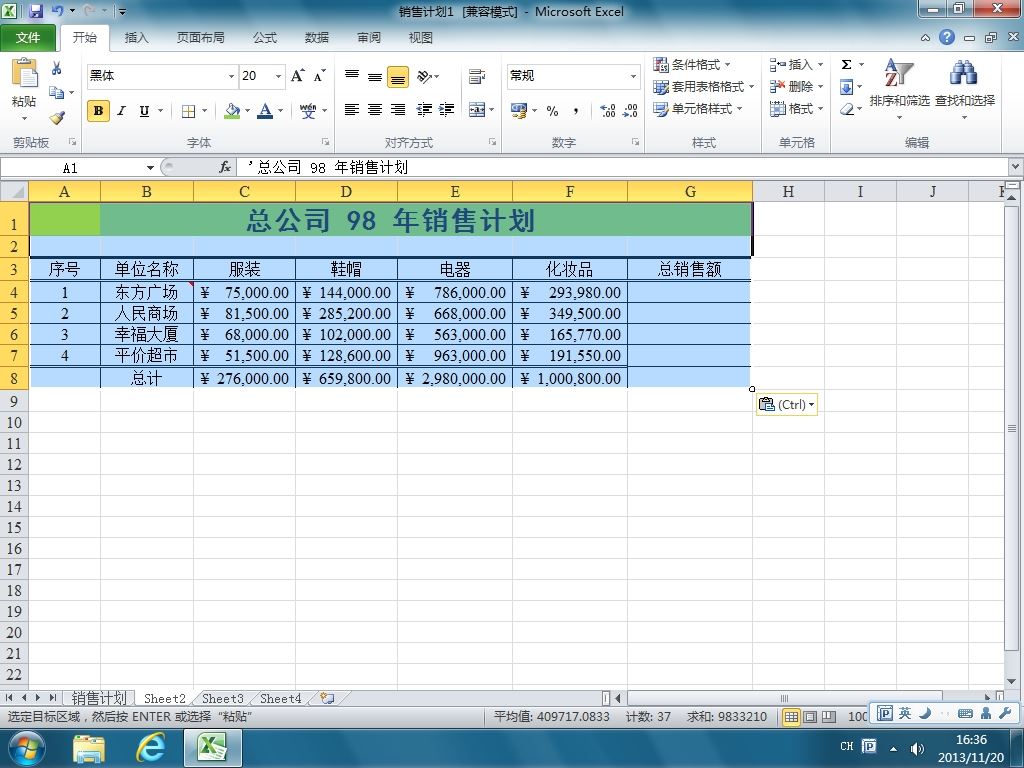Image resolution: width=1024 pixels, height=768 pixels.
Task: Open the File (文件) tab
Action: point(28,38)
